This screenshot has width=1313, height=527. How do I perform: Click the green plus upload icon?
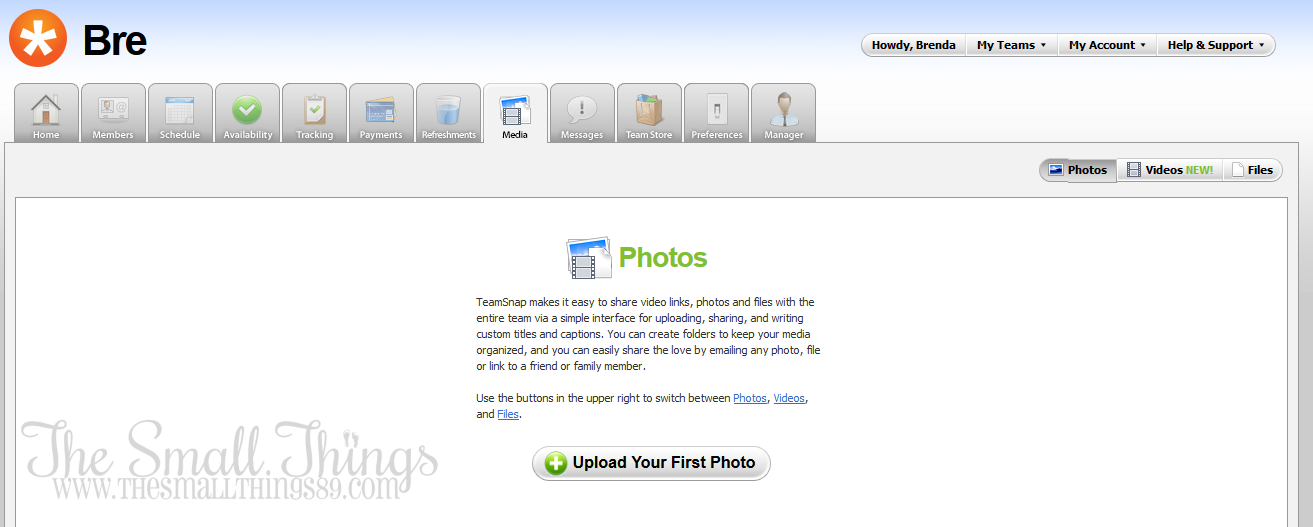point(556,463)
